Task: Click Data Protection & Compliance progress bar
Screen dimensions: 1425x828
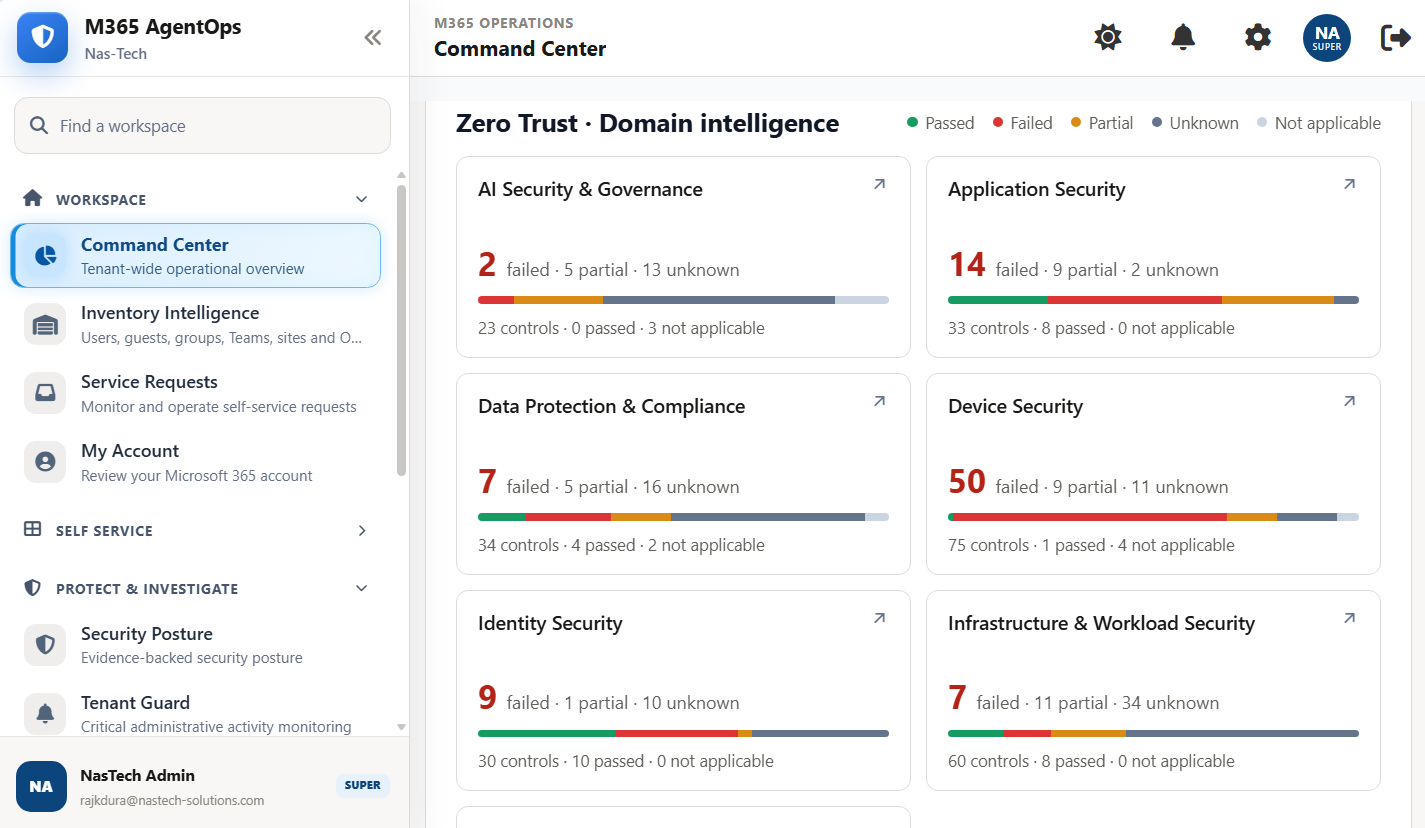Action: (x=683, y=517)
